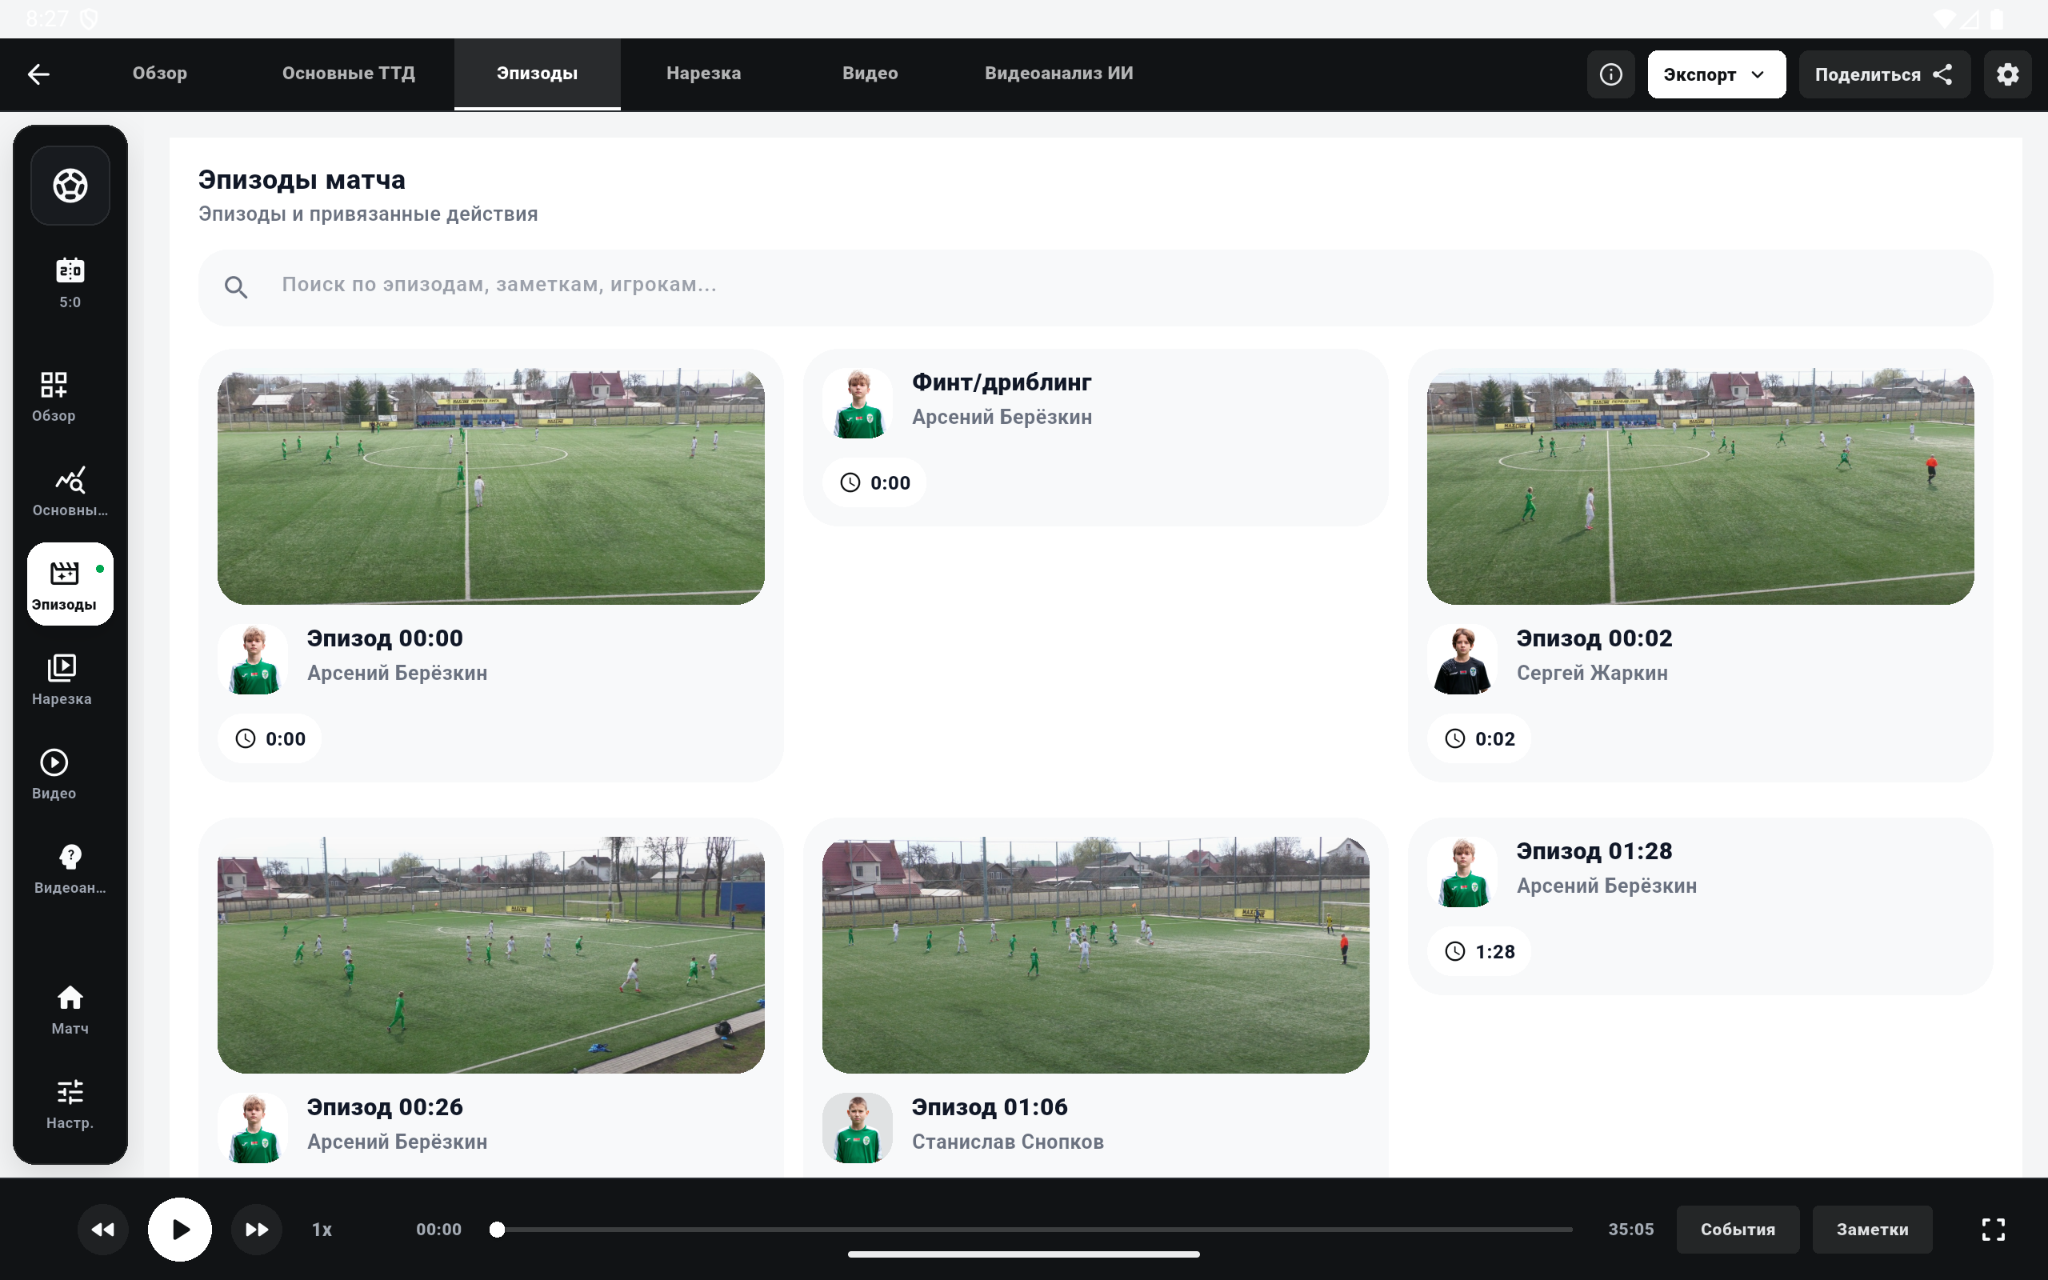Open Обзор in the left sidebar

(x=54, y=397)
